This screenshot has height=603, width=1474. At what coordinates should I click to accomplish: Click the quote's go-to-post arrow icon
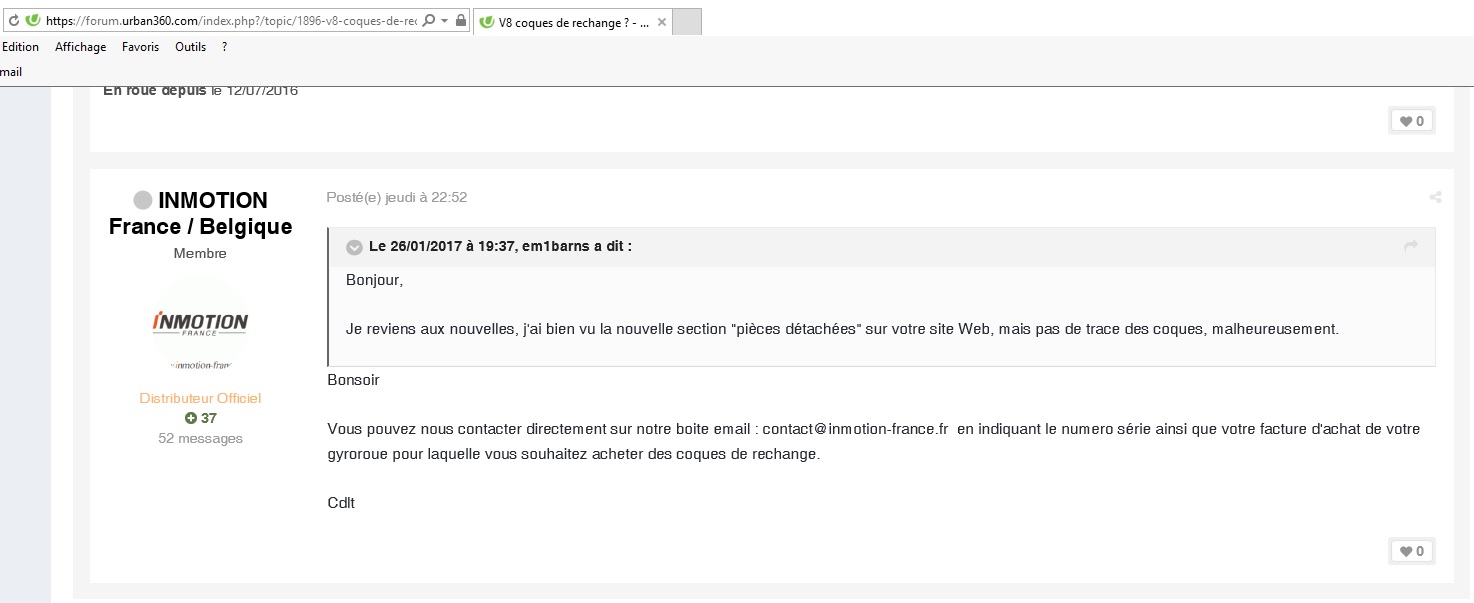tap(1411, 246)
